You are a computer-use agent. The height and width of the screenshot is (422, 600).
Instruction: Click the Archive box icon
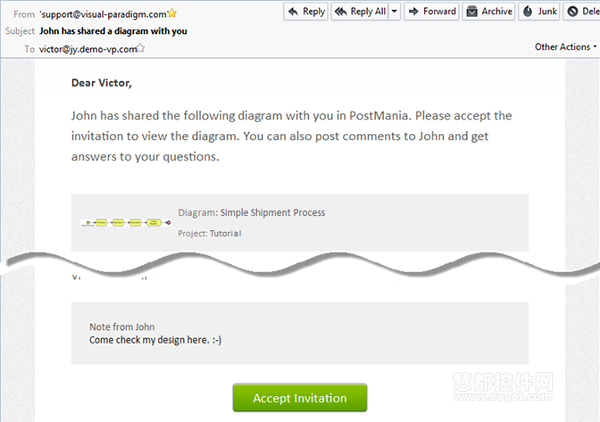[x=472, y=12]
